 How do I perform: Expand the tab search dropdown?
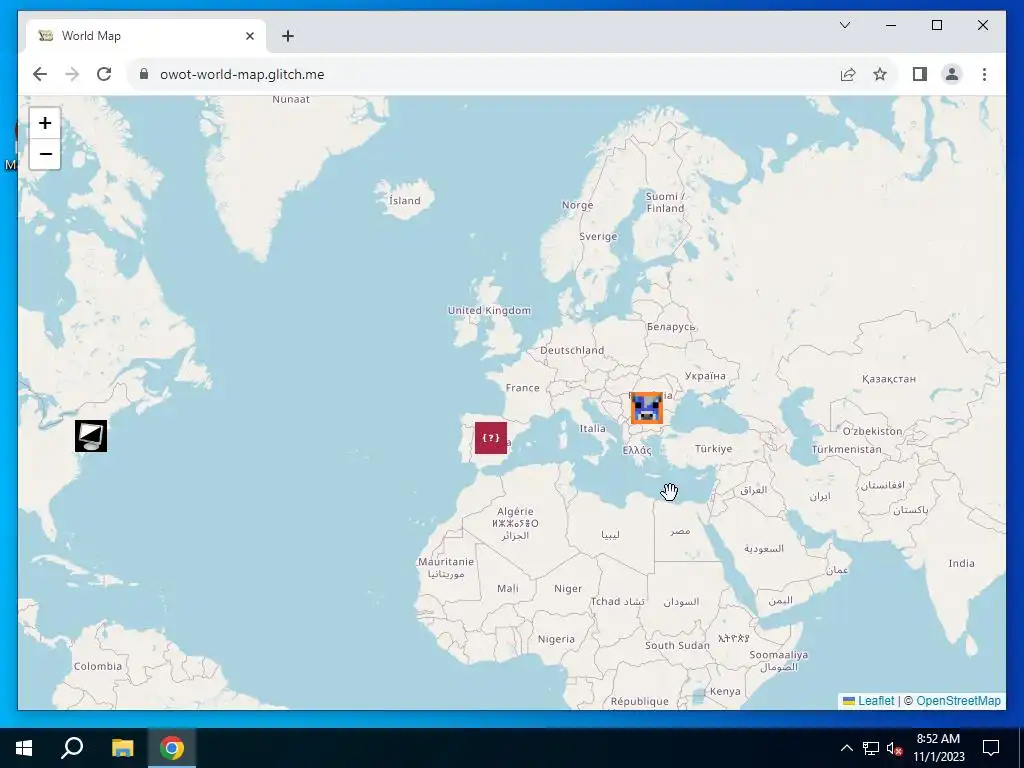(x=844, y=25)
